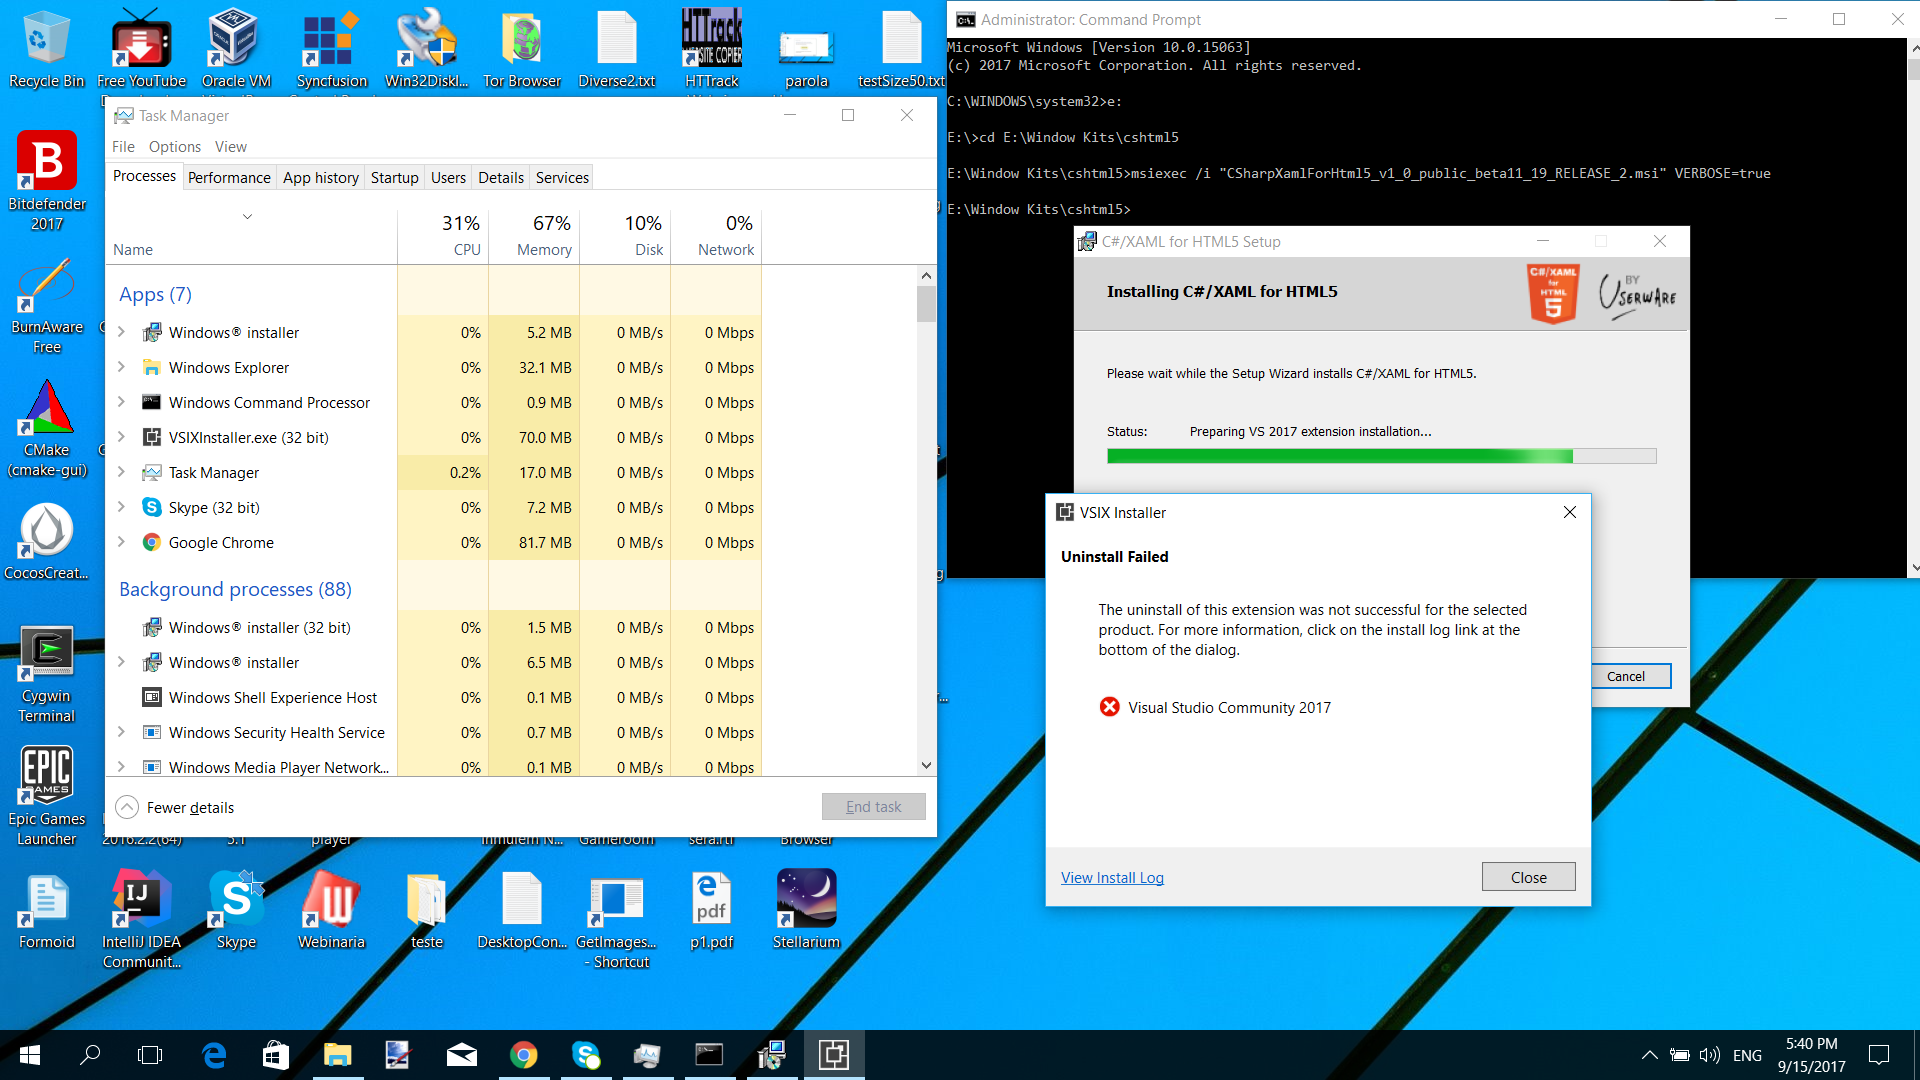
Task: Switch to App history tab
Action: click(321, 177)
